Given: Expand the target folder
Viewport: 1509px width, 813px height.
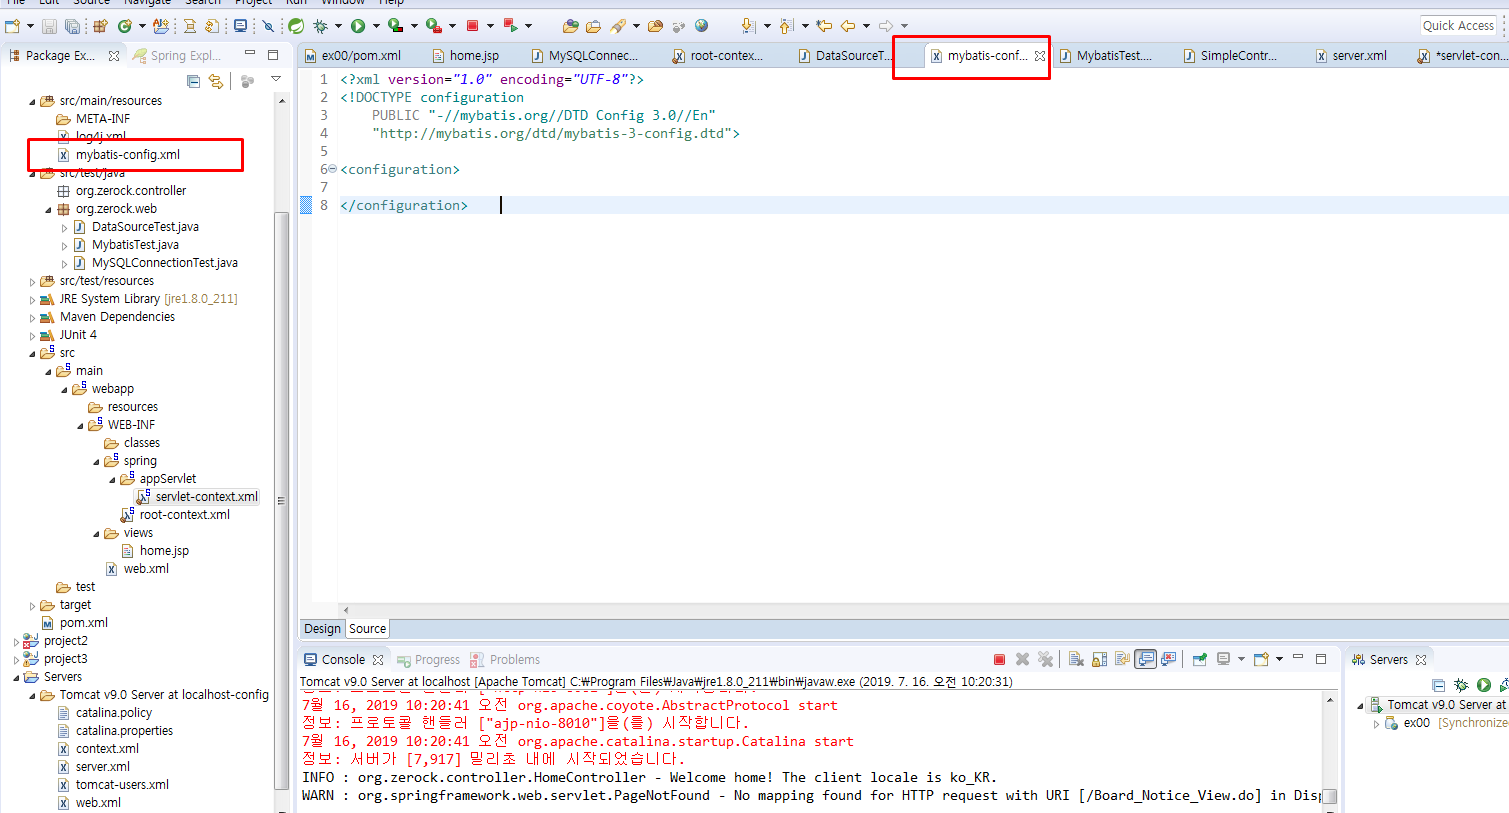Looking at the screenshot, I should 32,605.
